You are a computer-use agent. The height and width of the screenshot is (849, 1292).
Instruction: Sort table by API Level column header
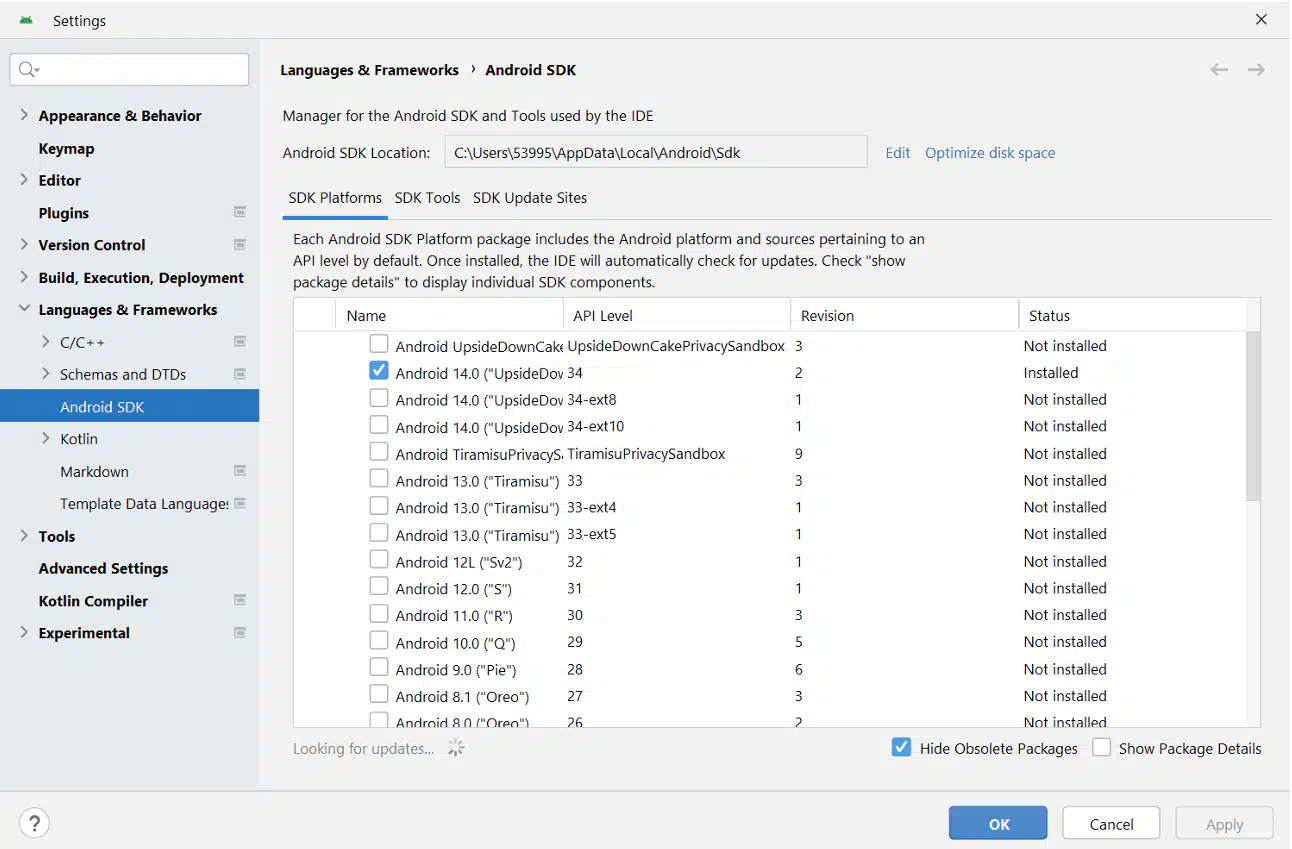pos(677,315)
